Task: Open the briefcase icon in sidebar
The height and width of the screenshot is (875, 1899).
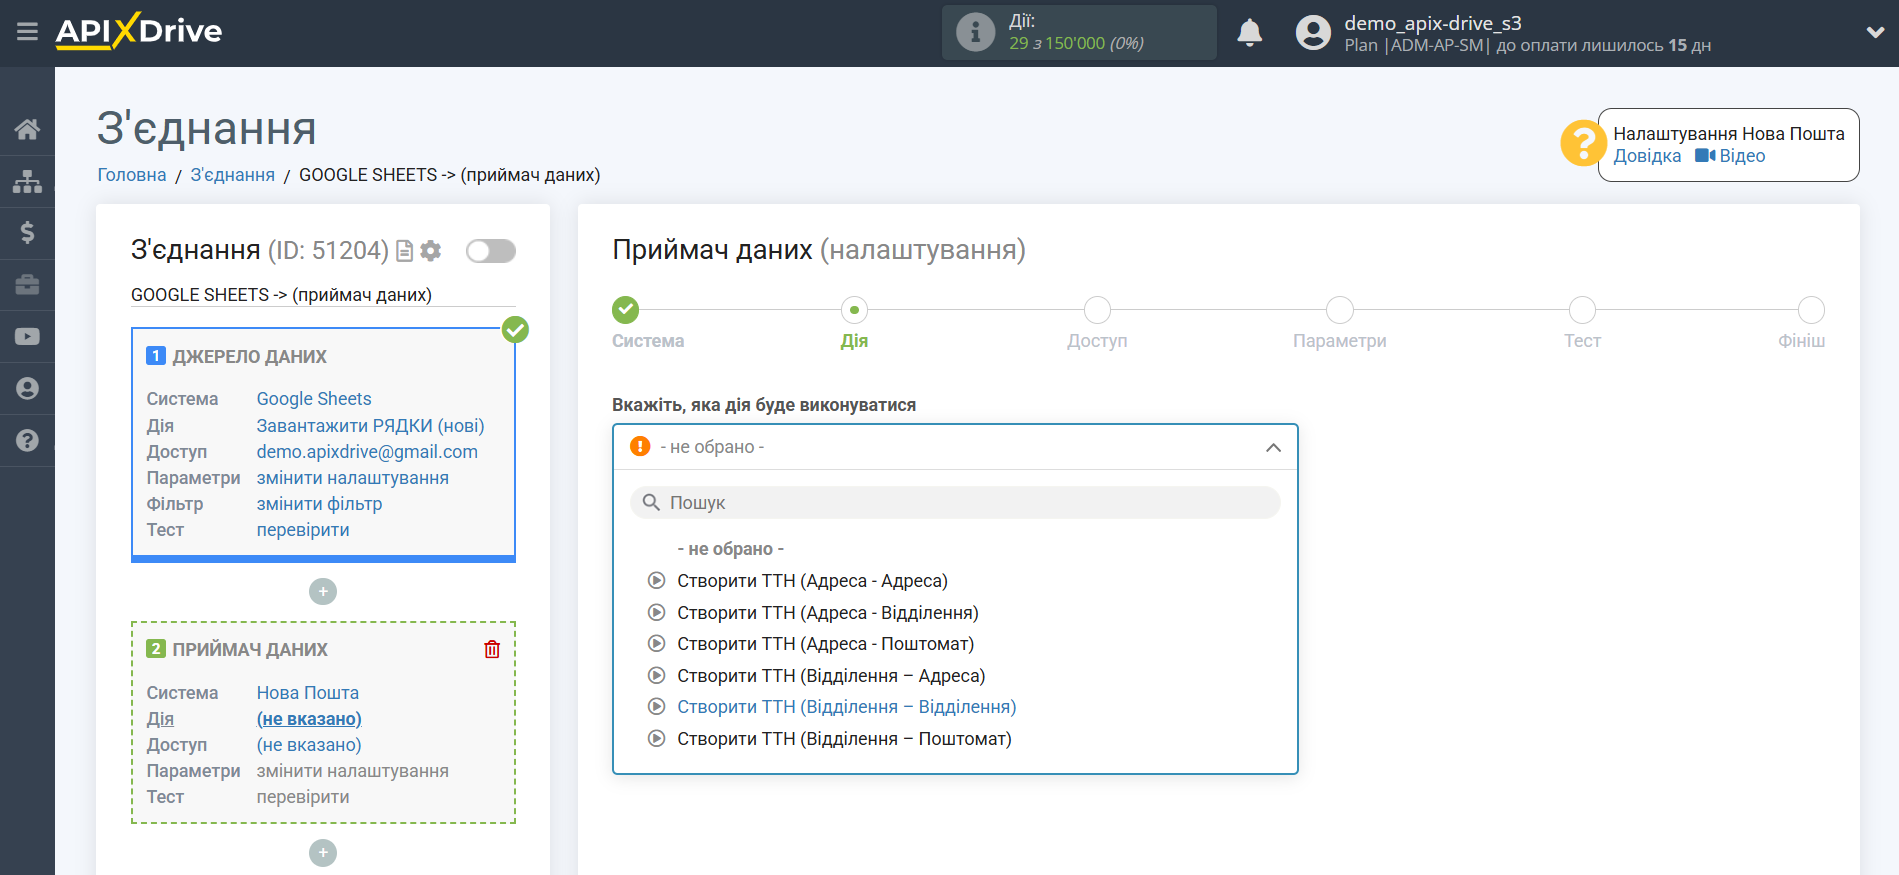Action: click(x=27, y=285)
